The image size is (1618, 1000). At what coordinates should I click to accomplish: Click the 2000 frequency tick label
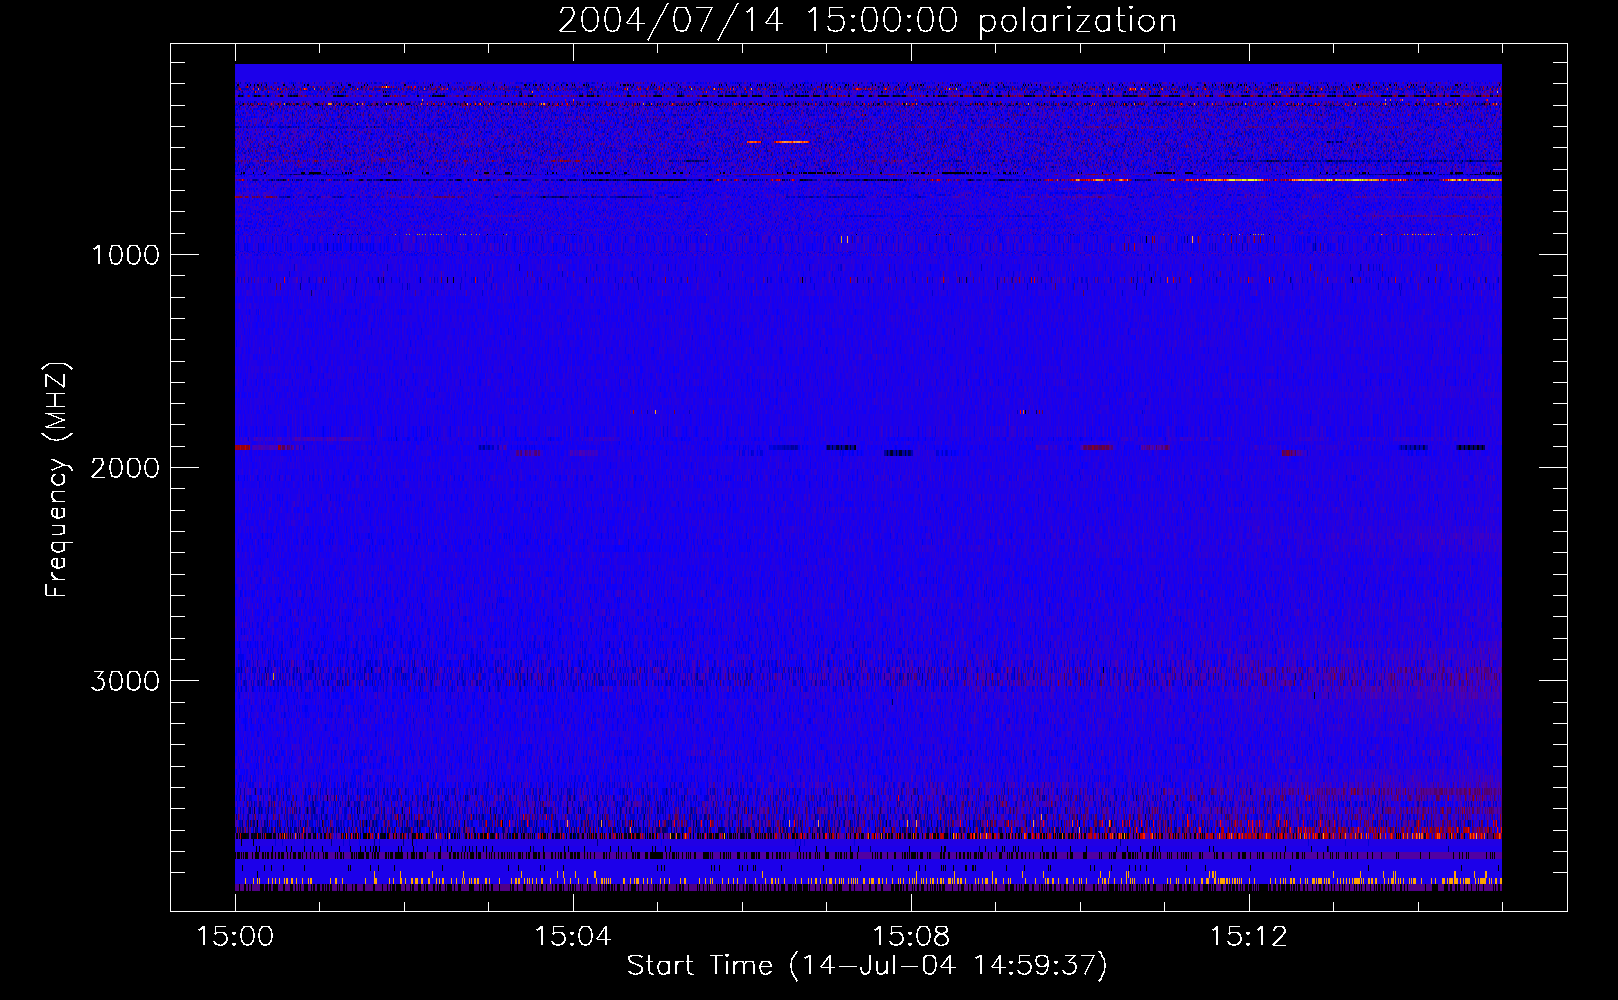125,468
